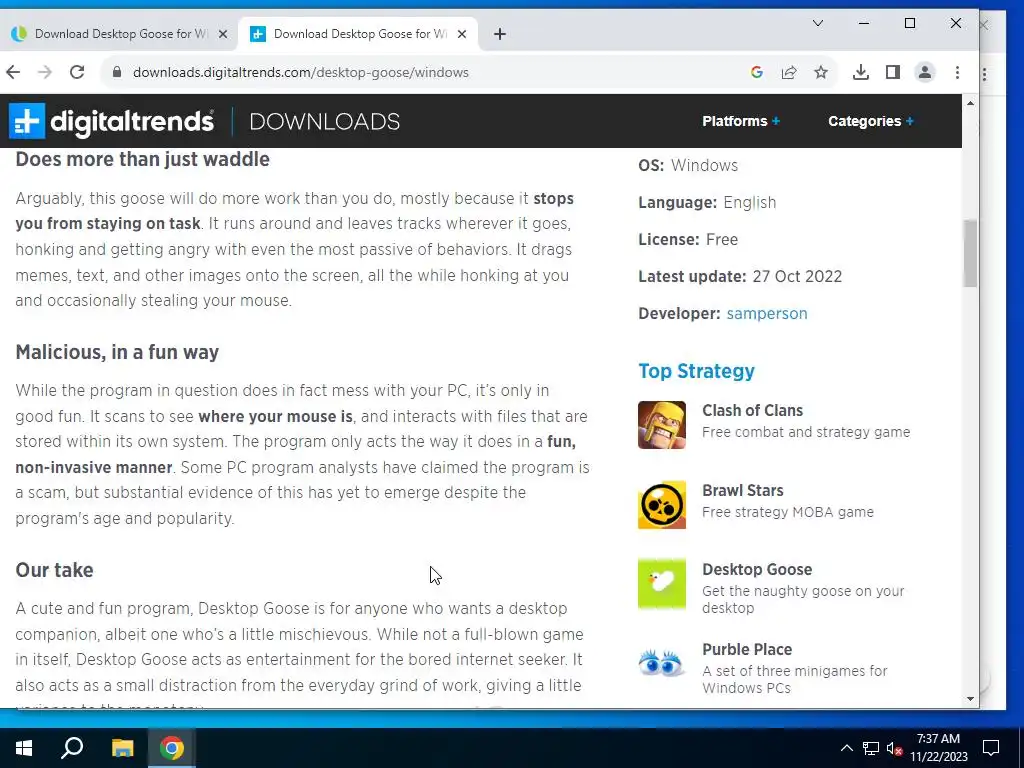Click the 'Our take' heading
This screenshot has width=1024, height=768.
click(54, 570)
